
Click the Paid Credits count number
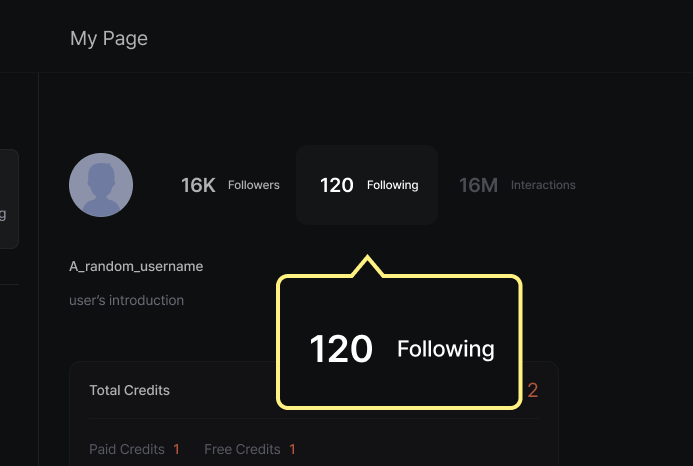coord(176,449)
